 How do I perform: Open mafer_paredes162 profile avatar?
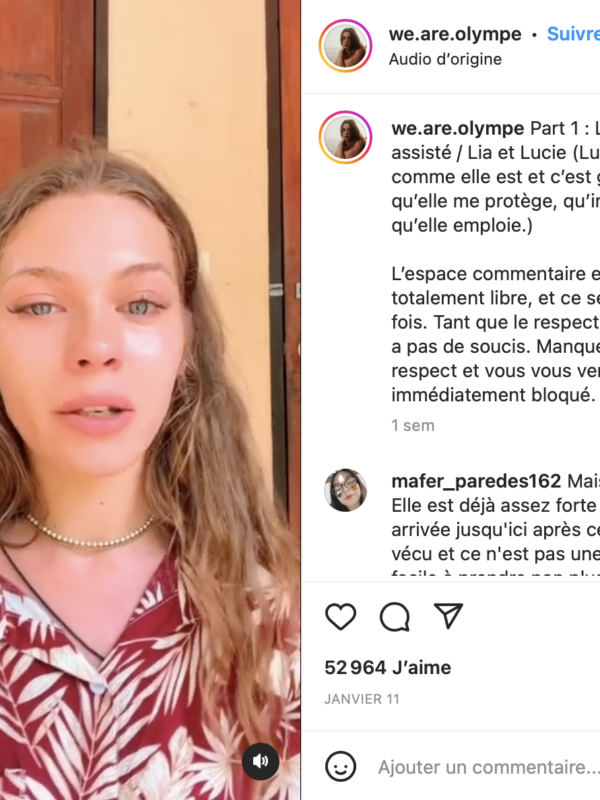345,490
